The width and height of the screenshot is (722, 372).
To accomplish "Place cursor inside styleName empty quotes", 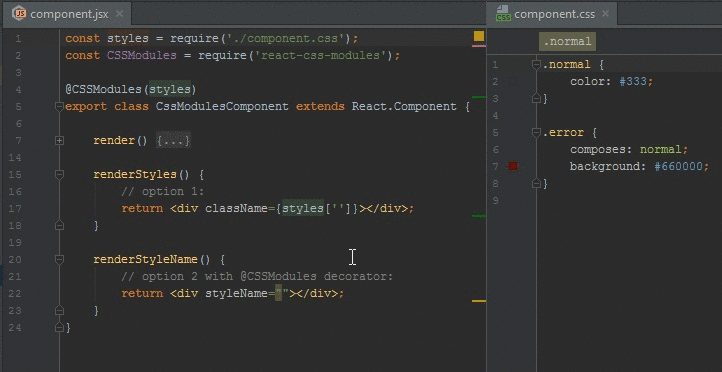I will click(282, 294).
